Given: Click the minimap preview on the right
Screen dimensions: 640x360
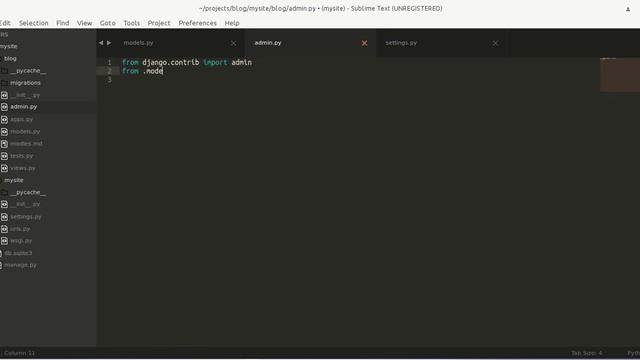Looking at the screenshot, I should pyautogui.click(x=620, y=75).
